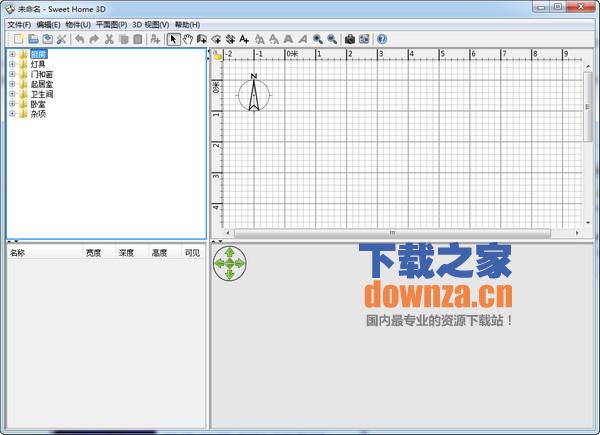The width and height of the screenshot is (600, 435).
Task: Expand the 起居室 category node
Action: coord(12,84)
